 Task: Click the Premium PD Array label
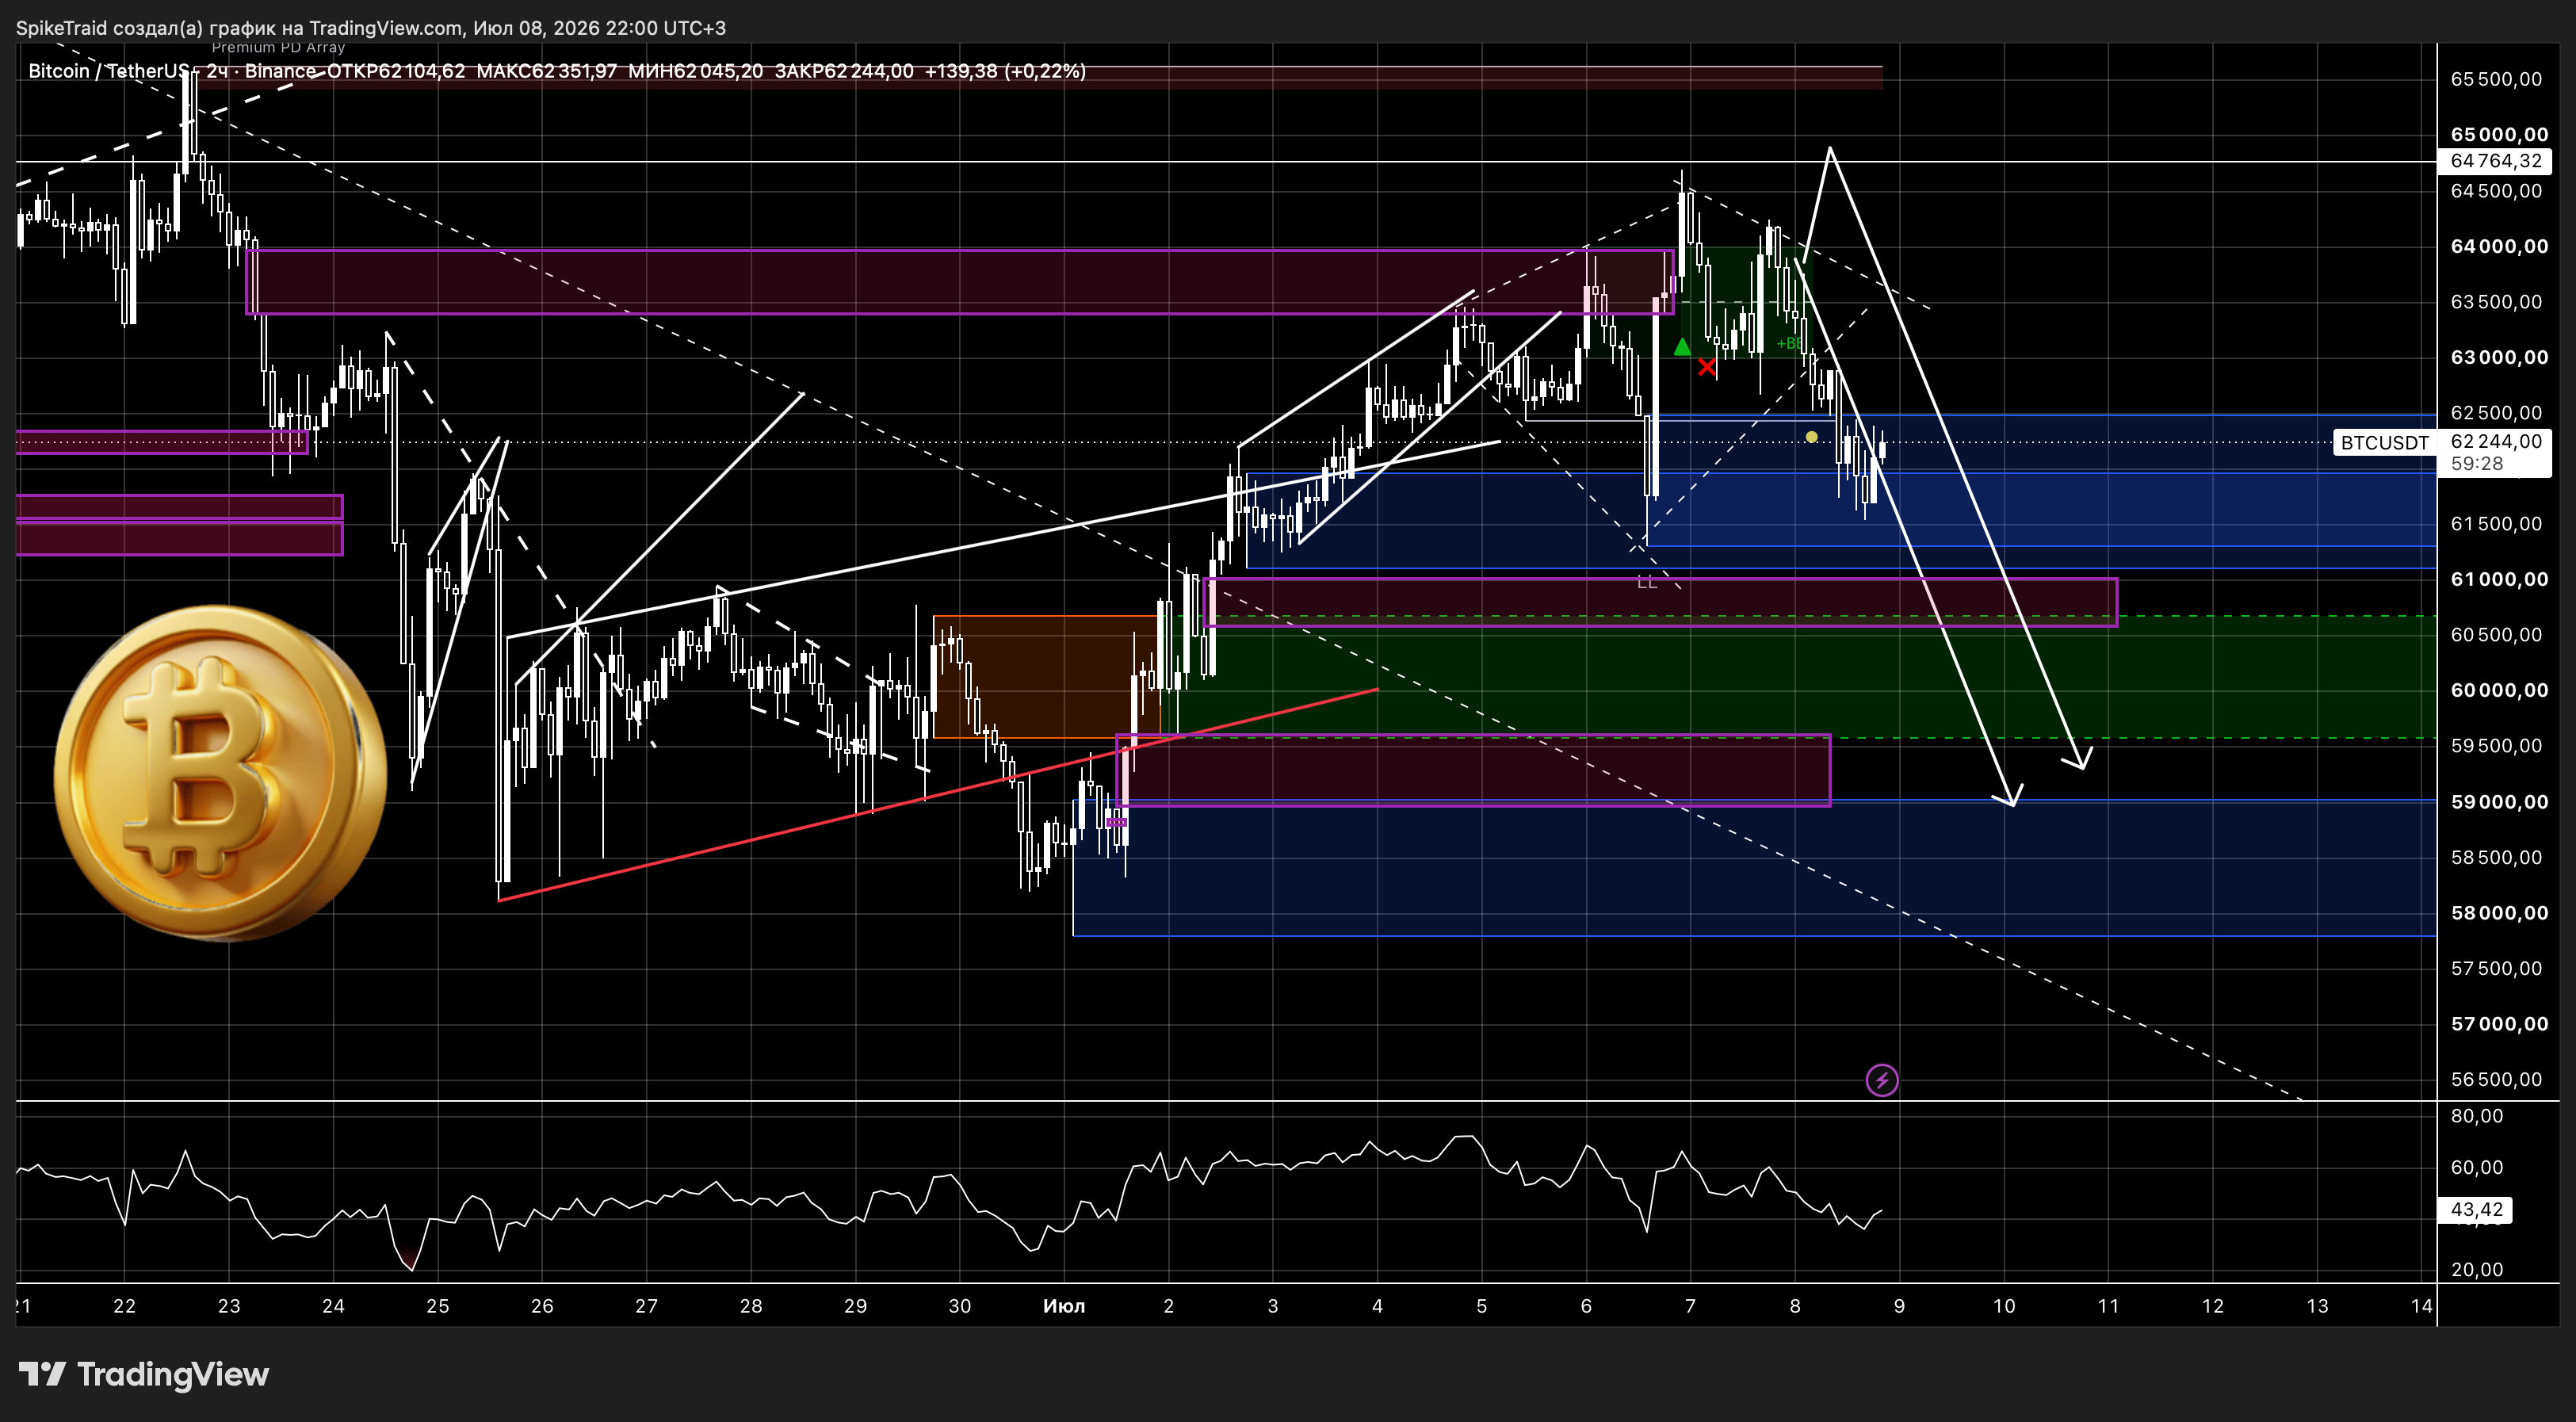(x=278, y=47)
